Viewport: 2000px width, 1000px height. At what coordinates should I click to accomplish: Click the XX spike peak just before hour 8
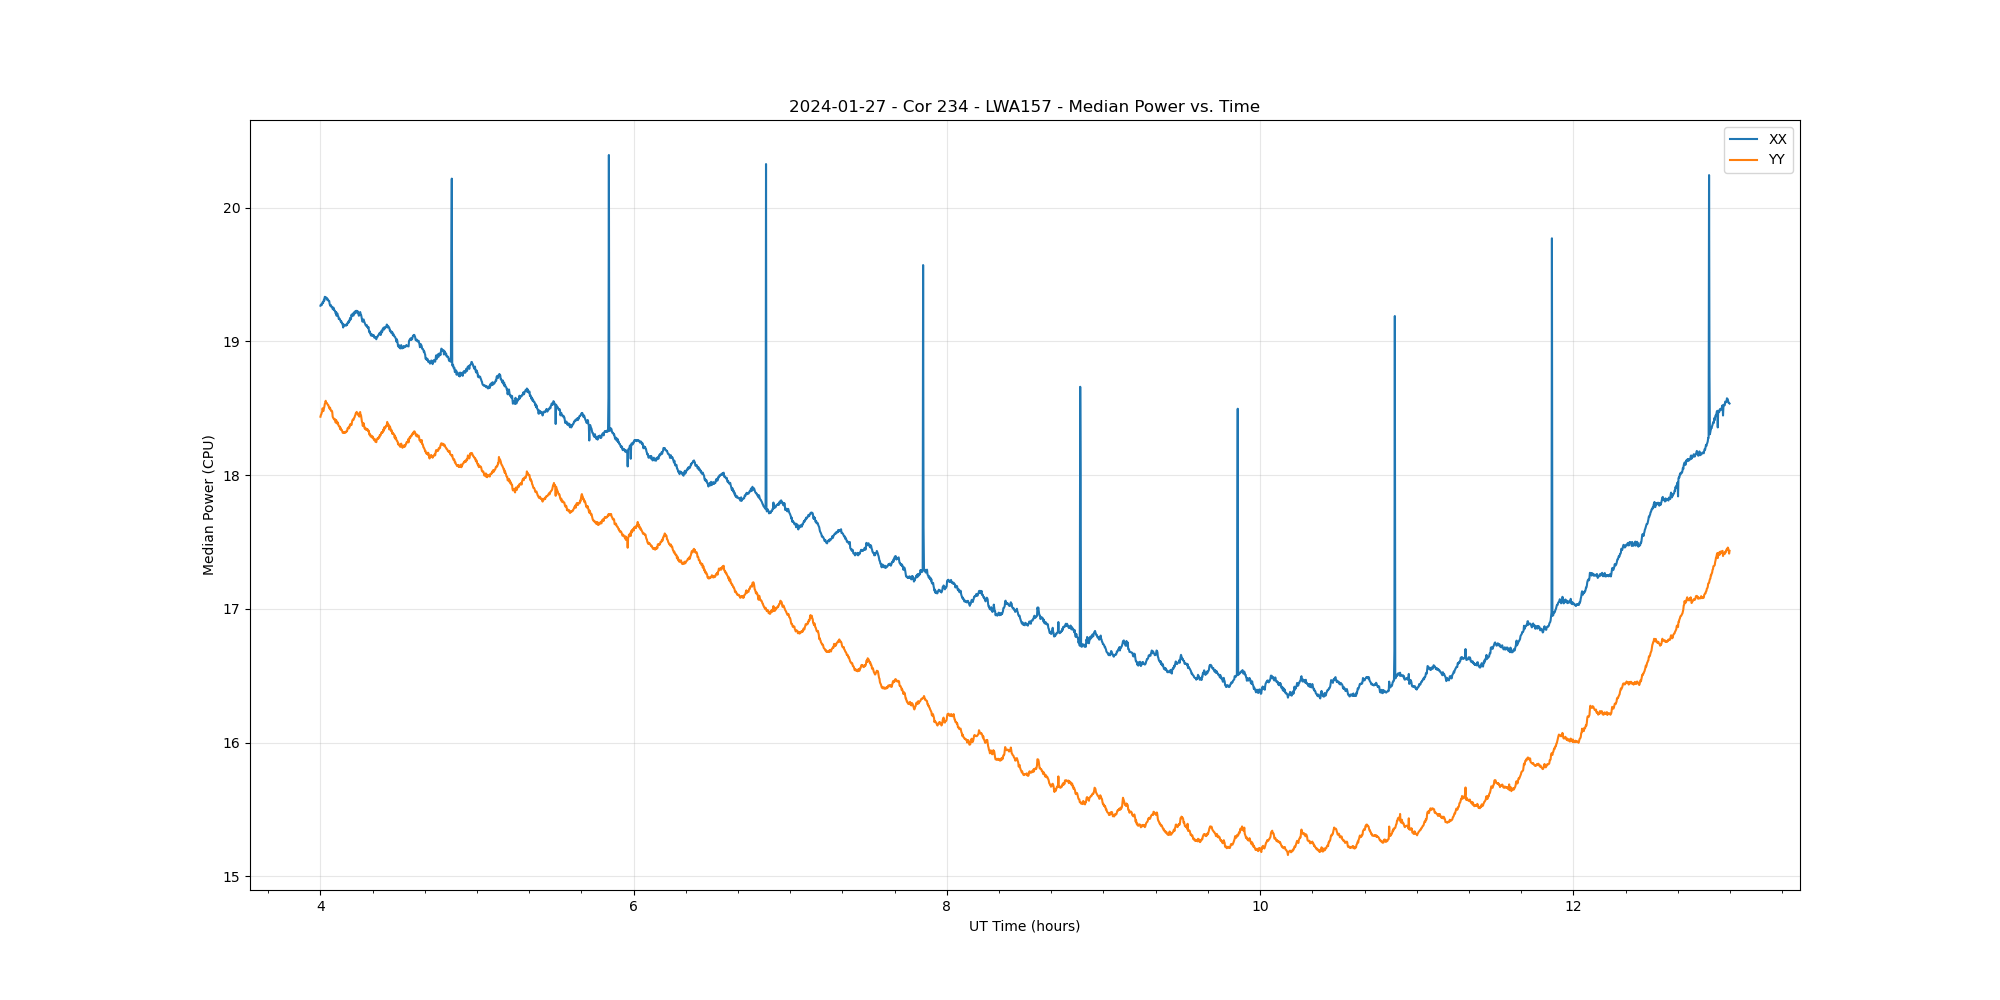click(x=923, y=266)
